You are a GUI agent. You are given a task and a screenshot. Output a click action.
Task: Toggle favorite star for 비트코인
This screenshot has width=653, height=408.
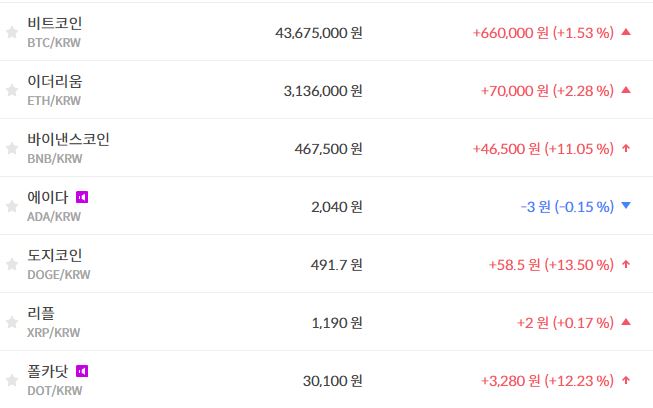[x=12, y=32]
